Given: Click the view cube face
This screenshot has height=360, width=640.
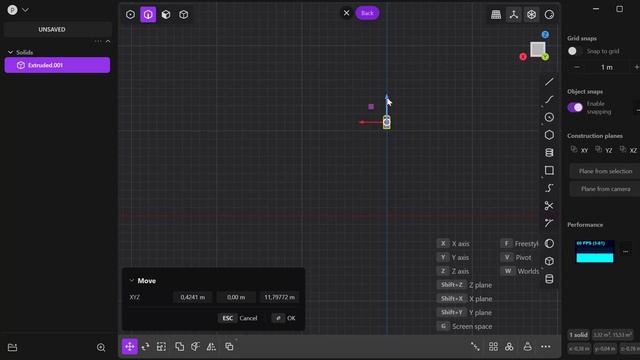Looking at the screenshot, I should [x=538, y=49].
